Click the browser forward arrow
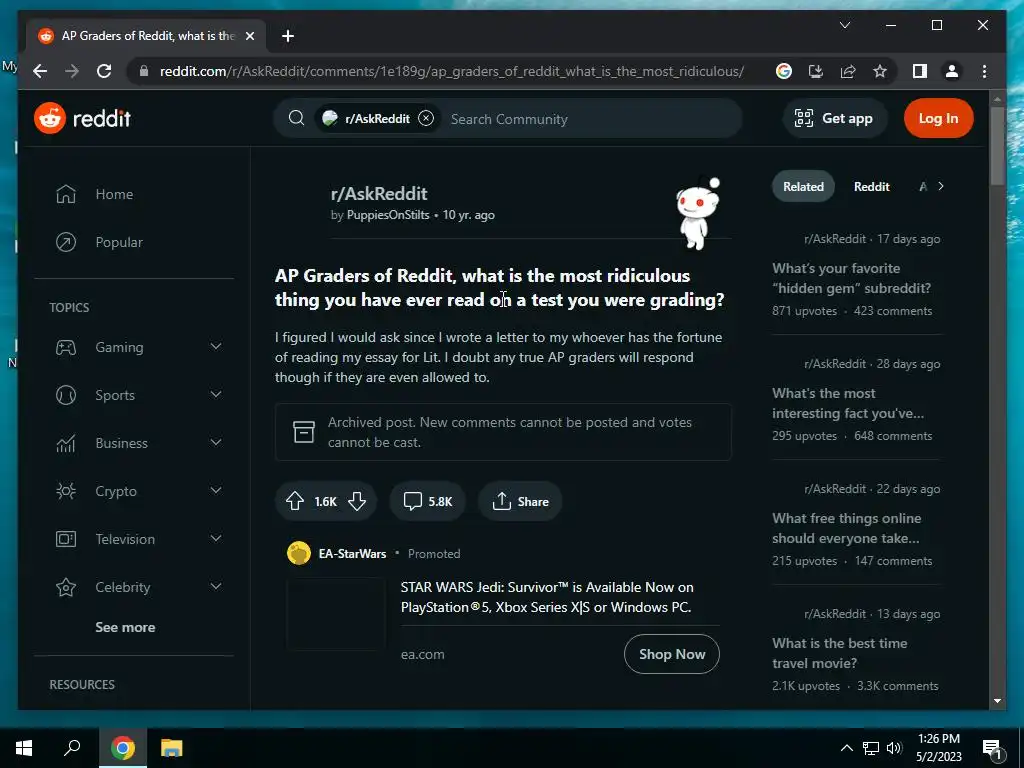This screenshot has width=1024, height=768. click(x=72, y=71)
